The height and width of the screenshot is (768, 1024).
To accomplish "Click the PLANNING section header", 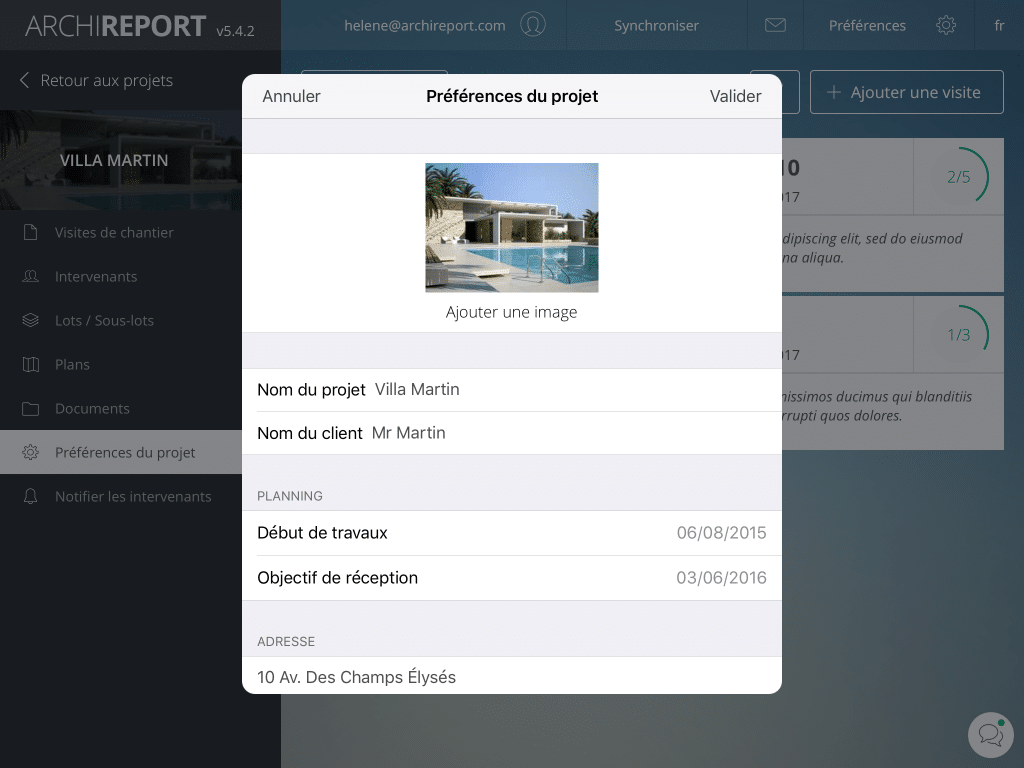I will 289,496.
